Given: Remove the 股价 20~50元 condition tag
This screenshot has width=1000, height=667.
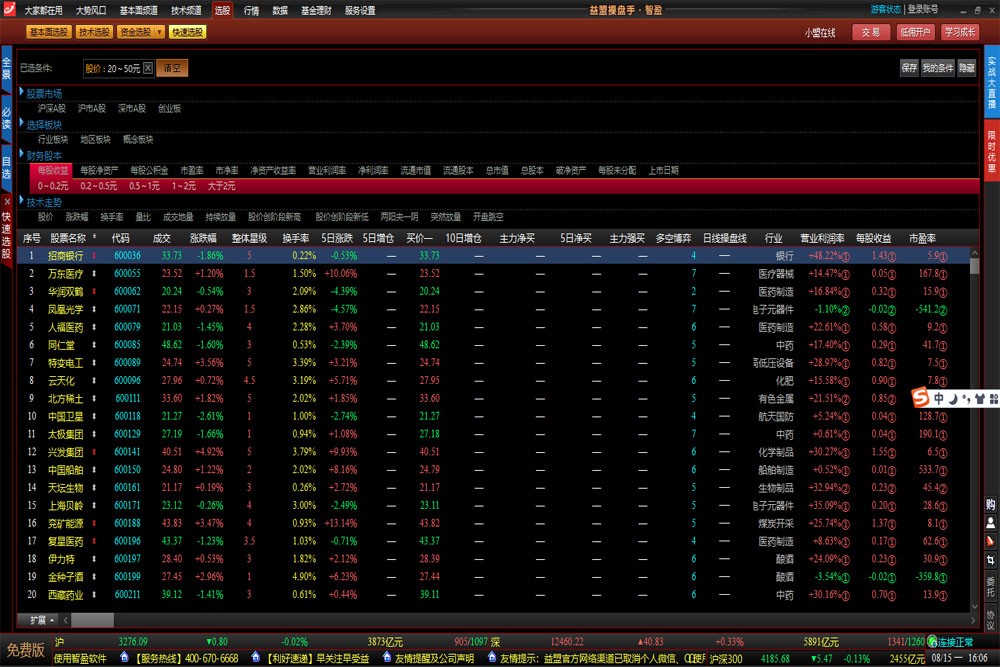Looking at the screenshot, I should 148,68.
